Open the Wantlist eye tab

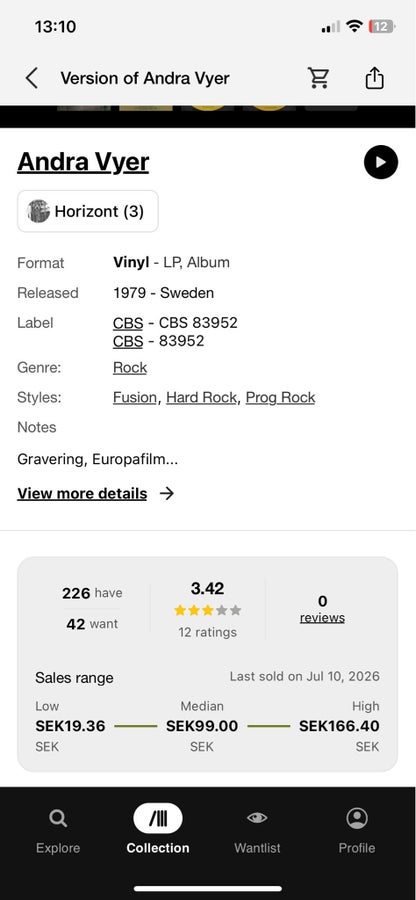[x=257, y=830]
